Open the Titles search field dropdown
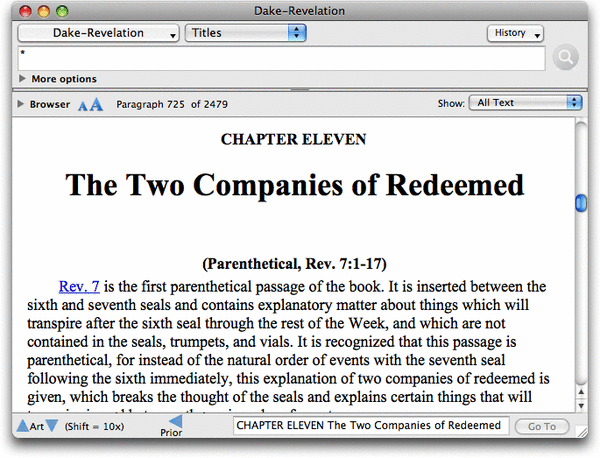The width and height of the screenshot is (600, 458). pos(245,33)
